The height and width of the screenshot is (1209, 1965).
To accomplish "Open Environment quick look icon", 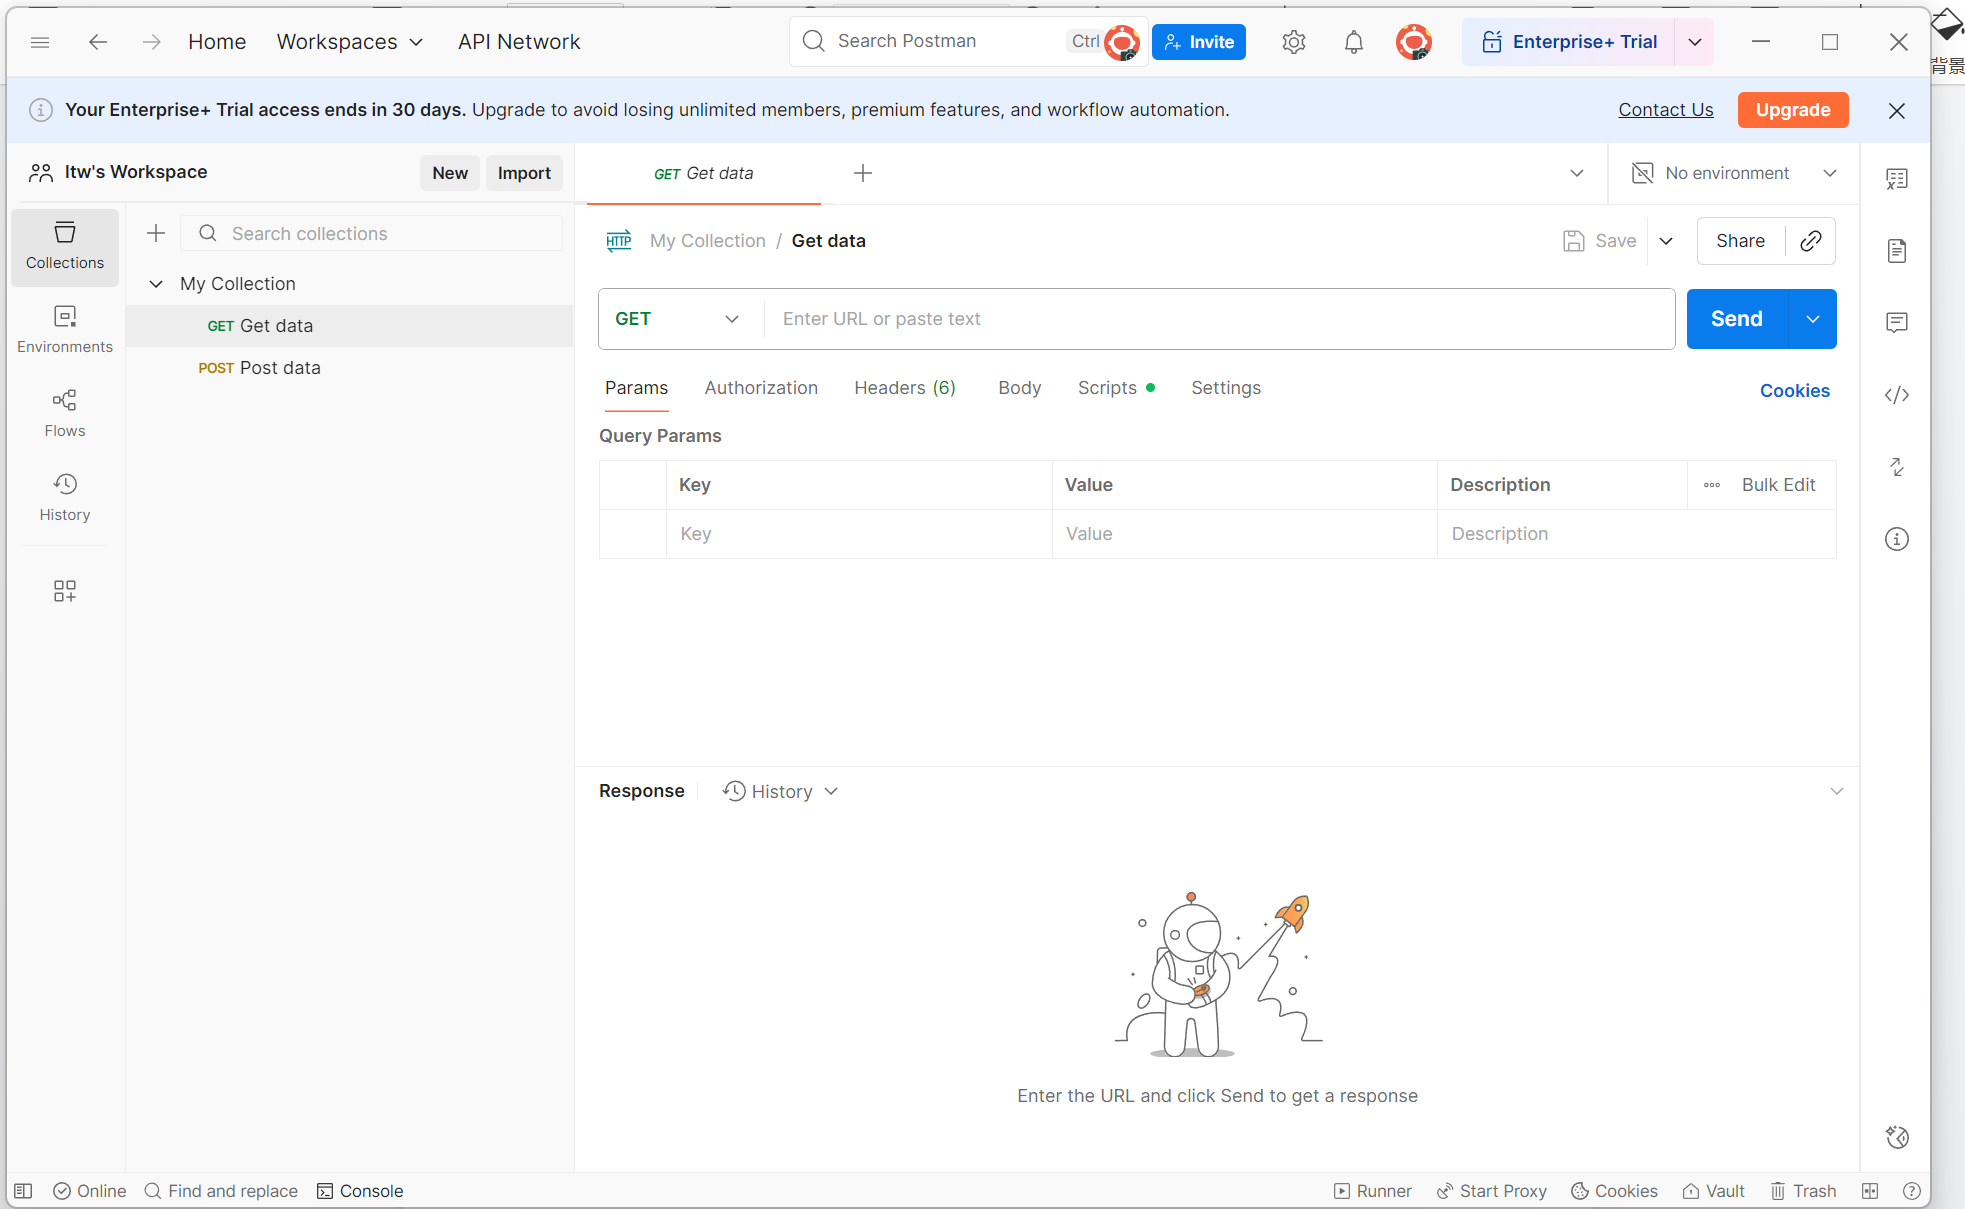I will (1897, 179).
